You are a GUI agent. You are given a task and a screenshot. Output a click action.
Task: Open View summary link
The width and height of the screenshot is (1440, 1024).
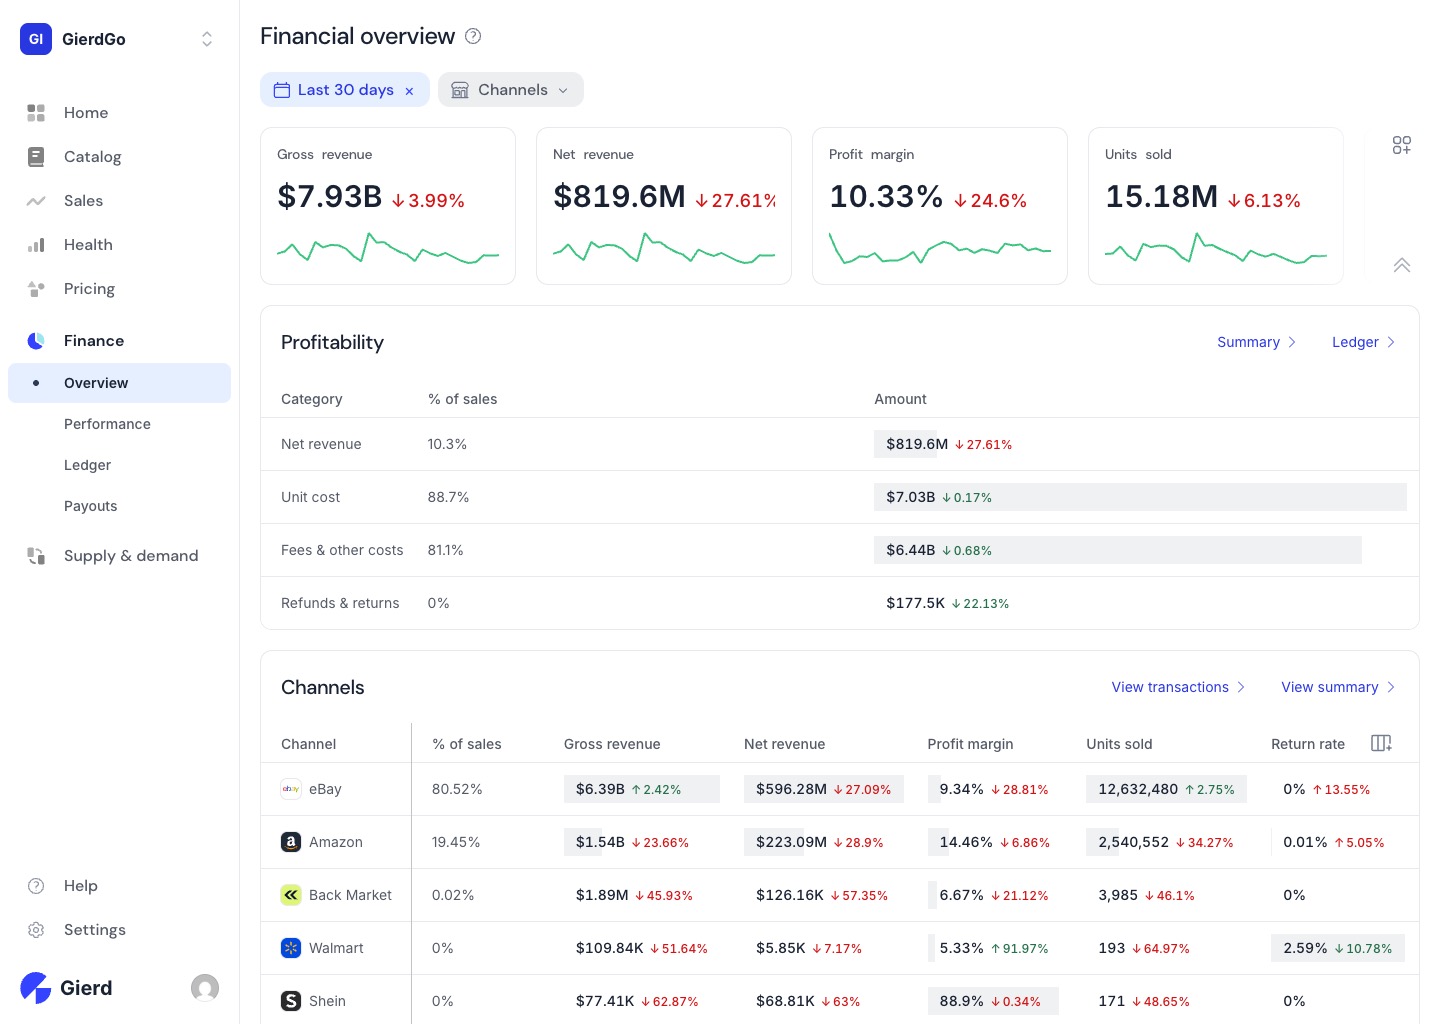click(1338, 687)
